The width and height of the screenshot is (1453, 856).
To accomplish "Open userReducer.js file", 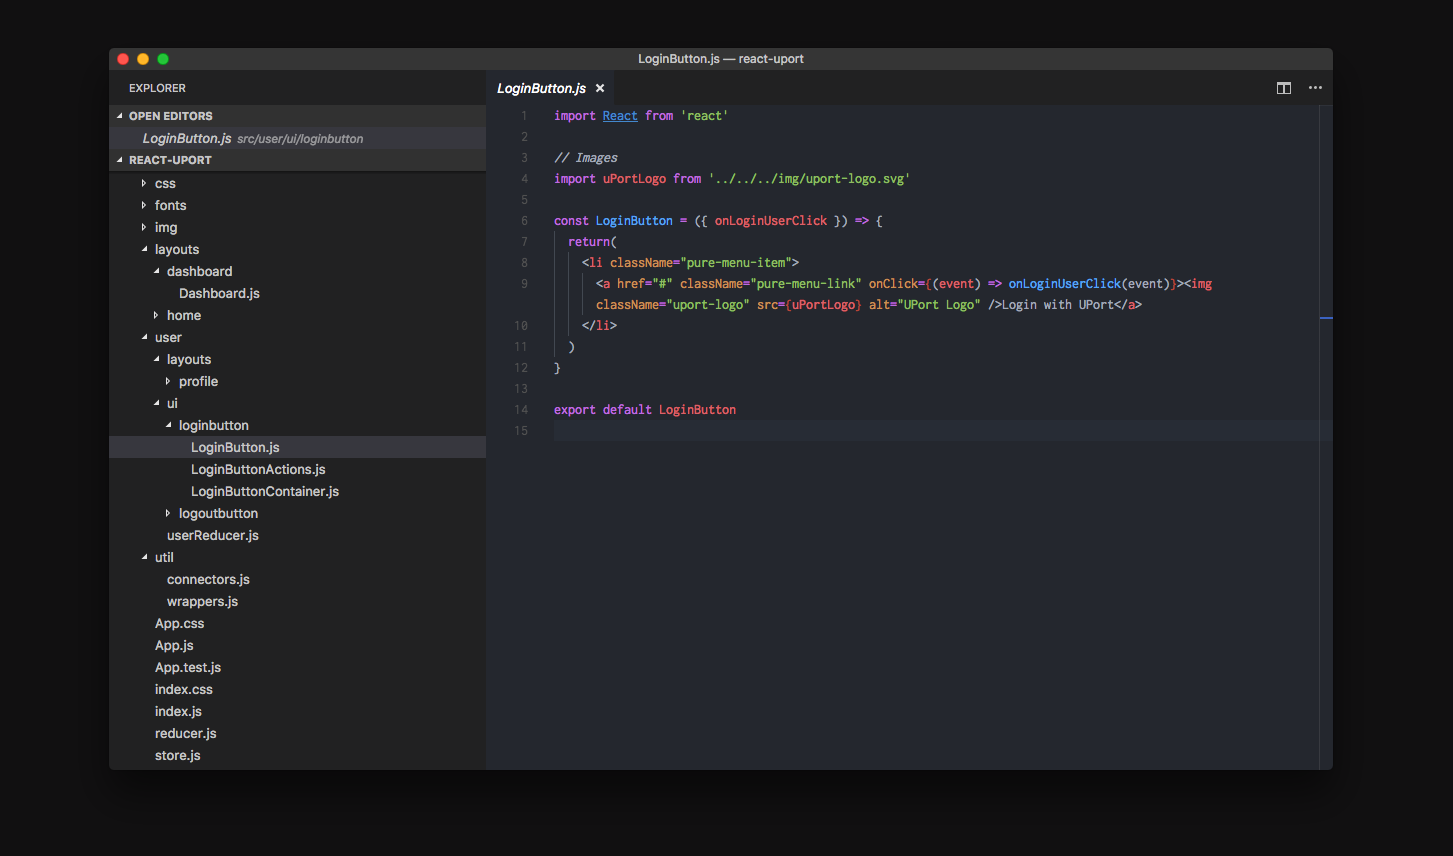I will click(212, 536).
